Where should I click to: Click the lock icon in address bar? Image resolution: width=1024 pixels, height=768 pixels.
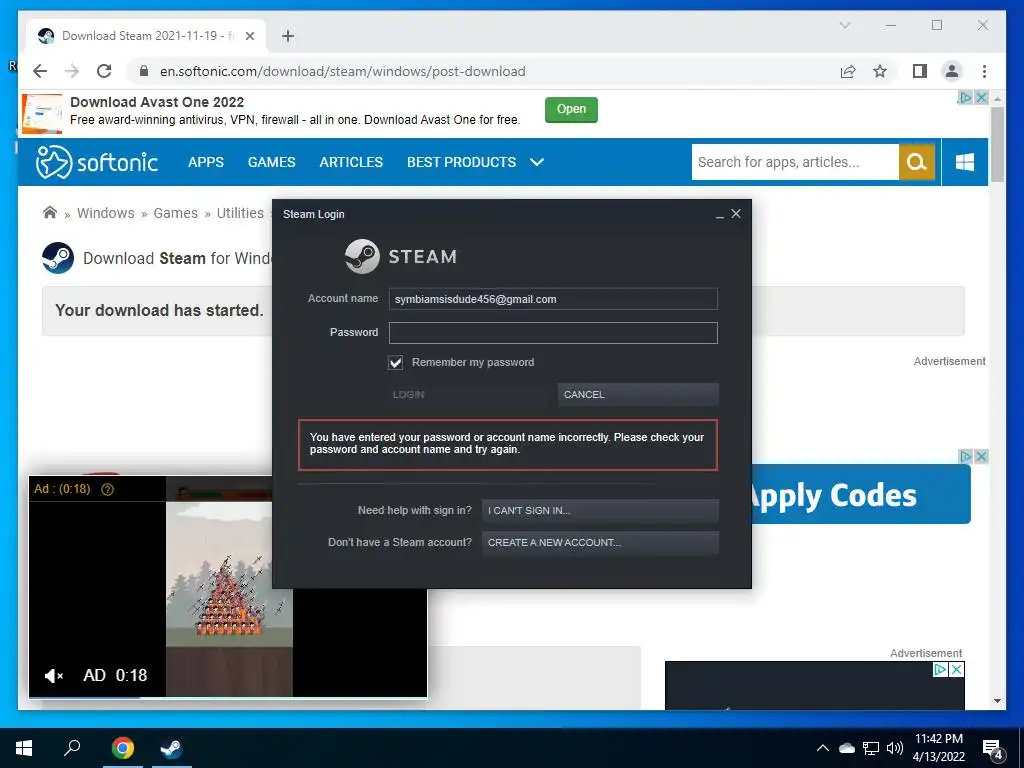tap(144, 71)
